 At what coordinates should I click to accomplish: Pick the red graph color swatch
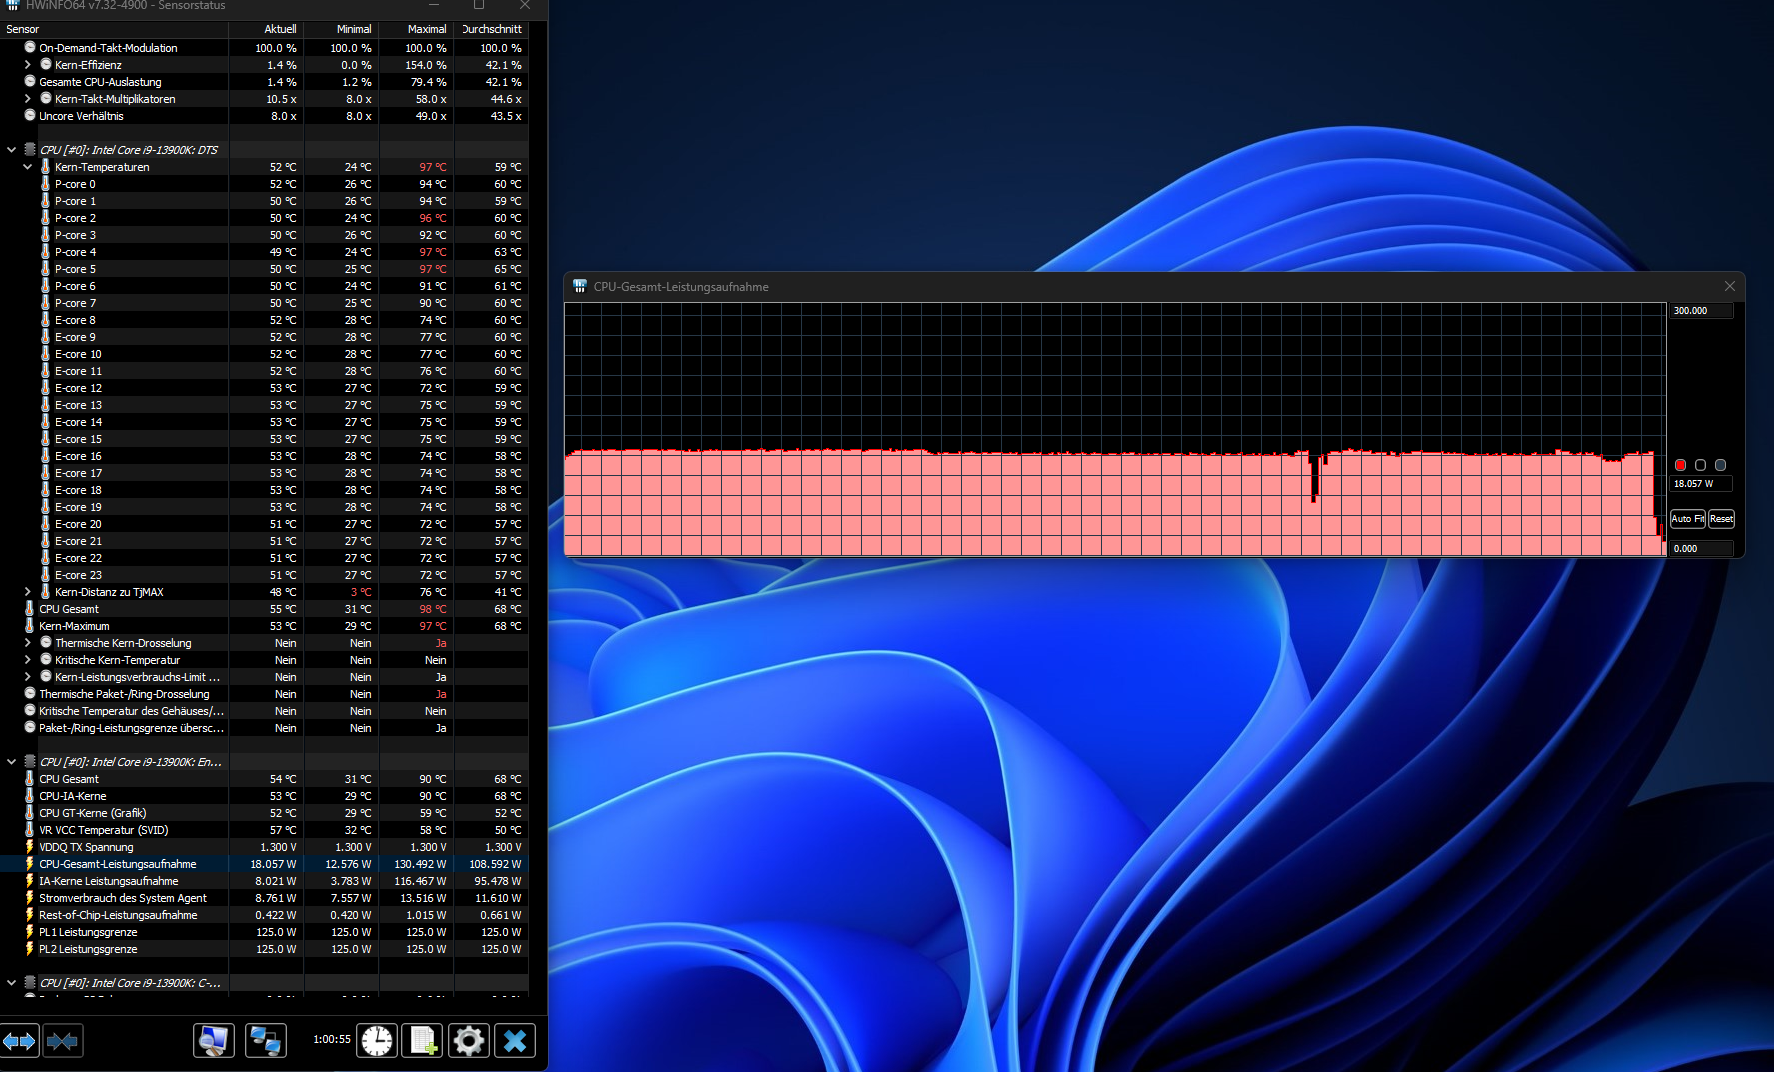1680,465
